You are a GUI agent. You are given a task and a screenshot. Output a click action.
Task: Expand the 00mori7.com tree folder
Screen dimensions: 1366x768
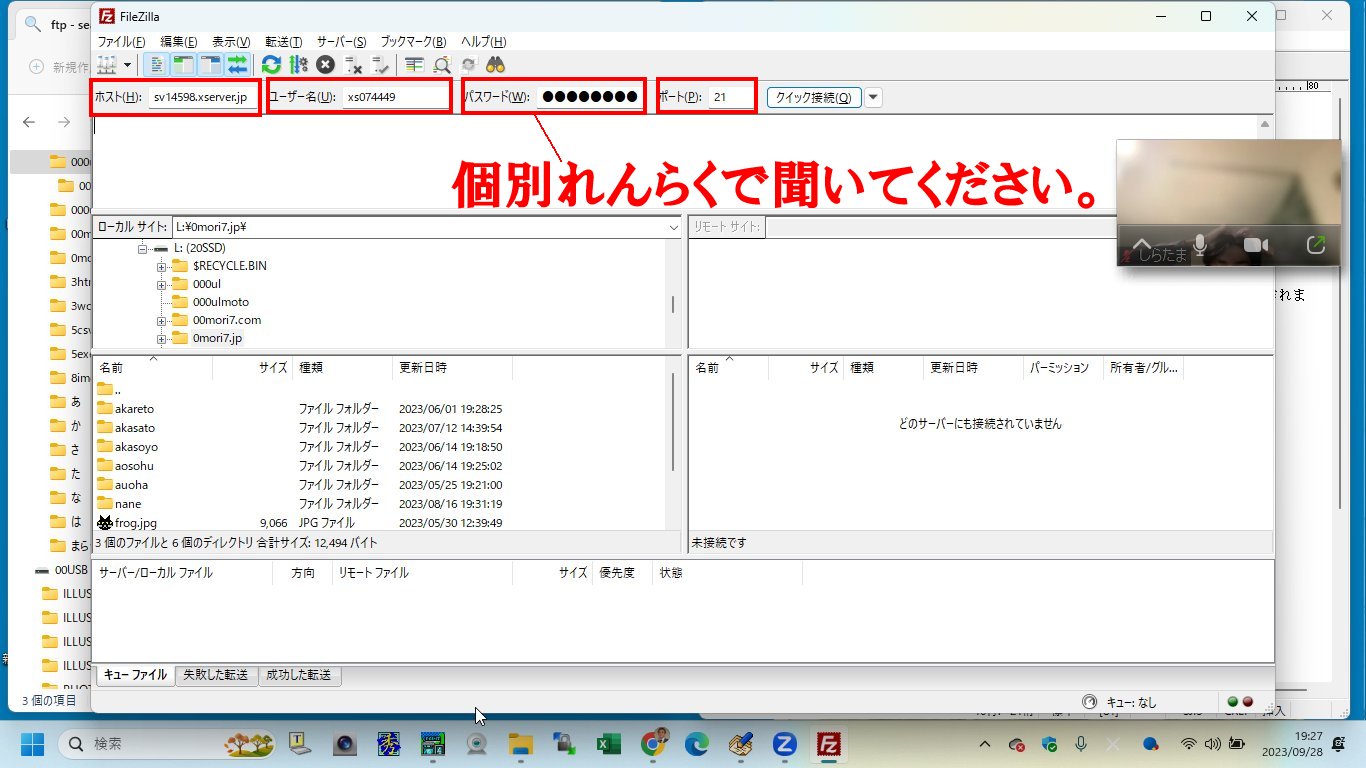coord(161,320)
